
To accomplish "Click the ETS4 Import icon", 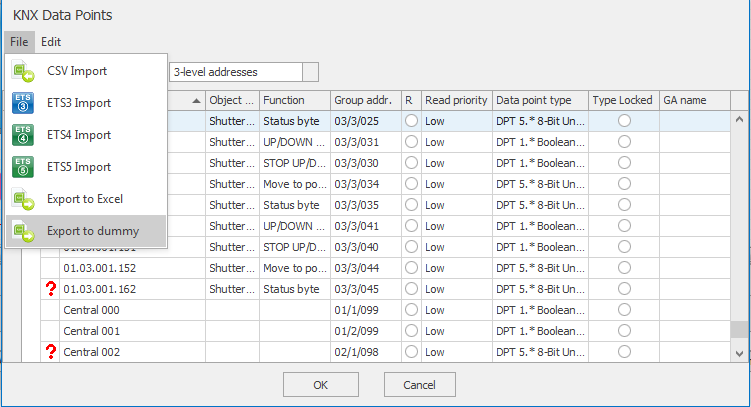I will point(23,135).
